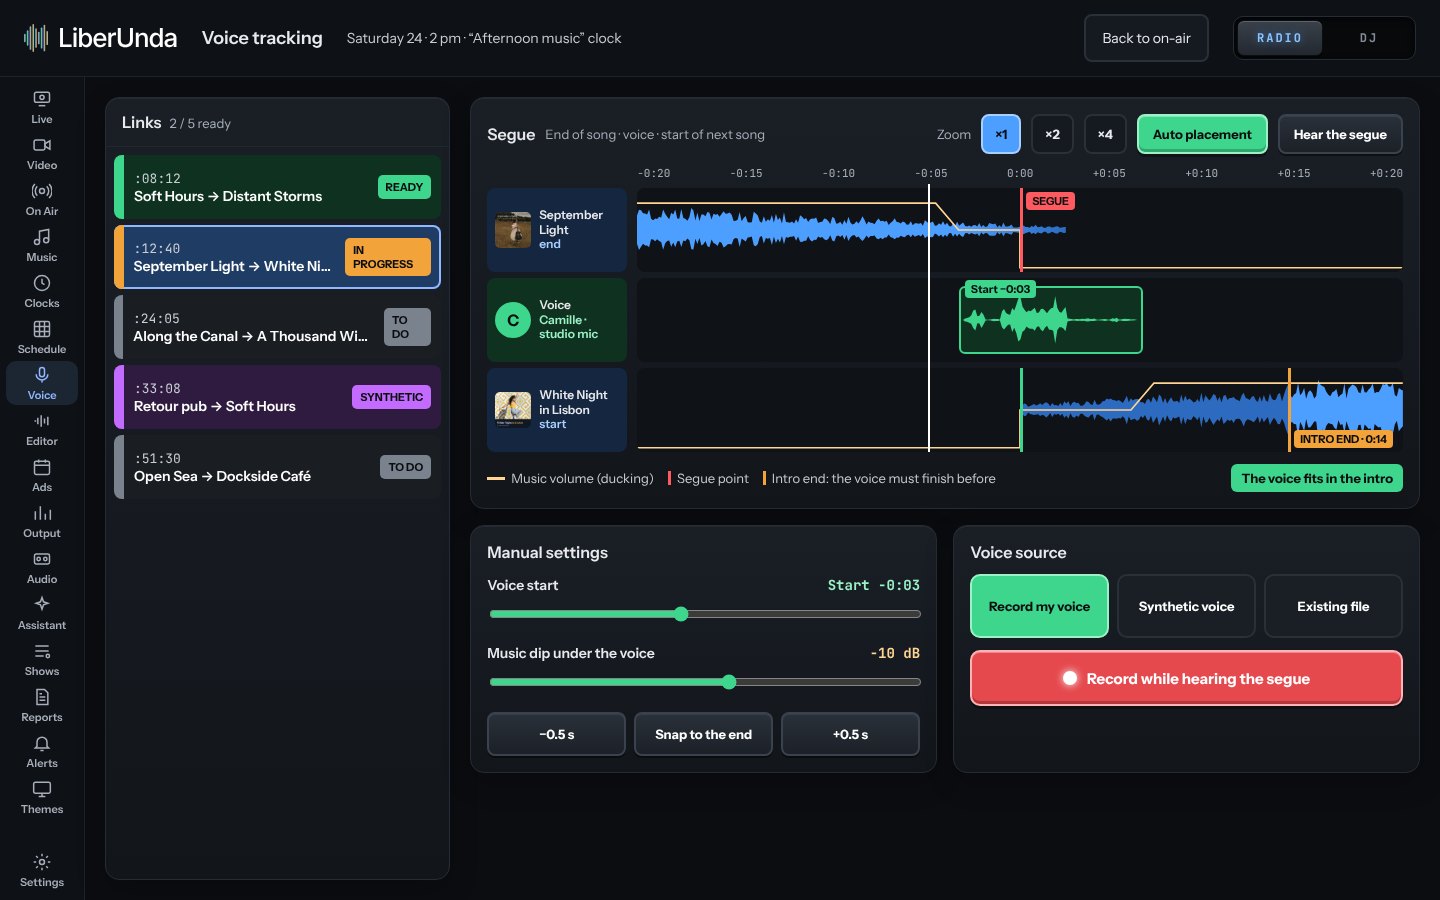Select link Retour pub → Soft Hours
This screenshot has width=1440, height=900.
(277, 397)
